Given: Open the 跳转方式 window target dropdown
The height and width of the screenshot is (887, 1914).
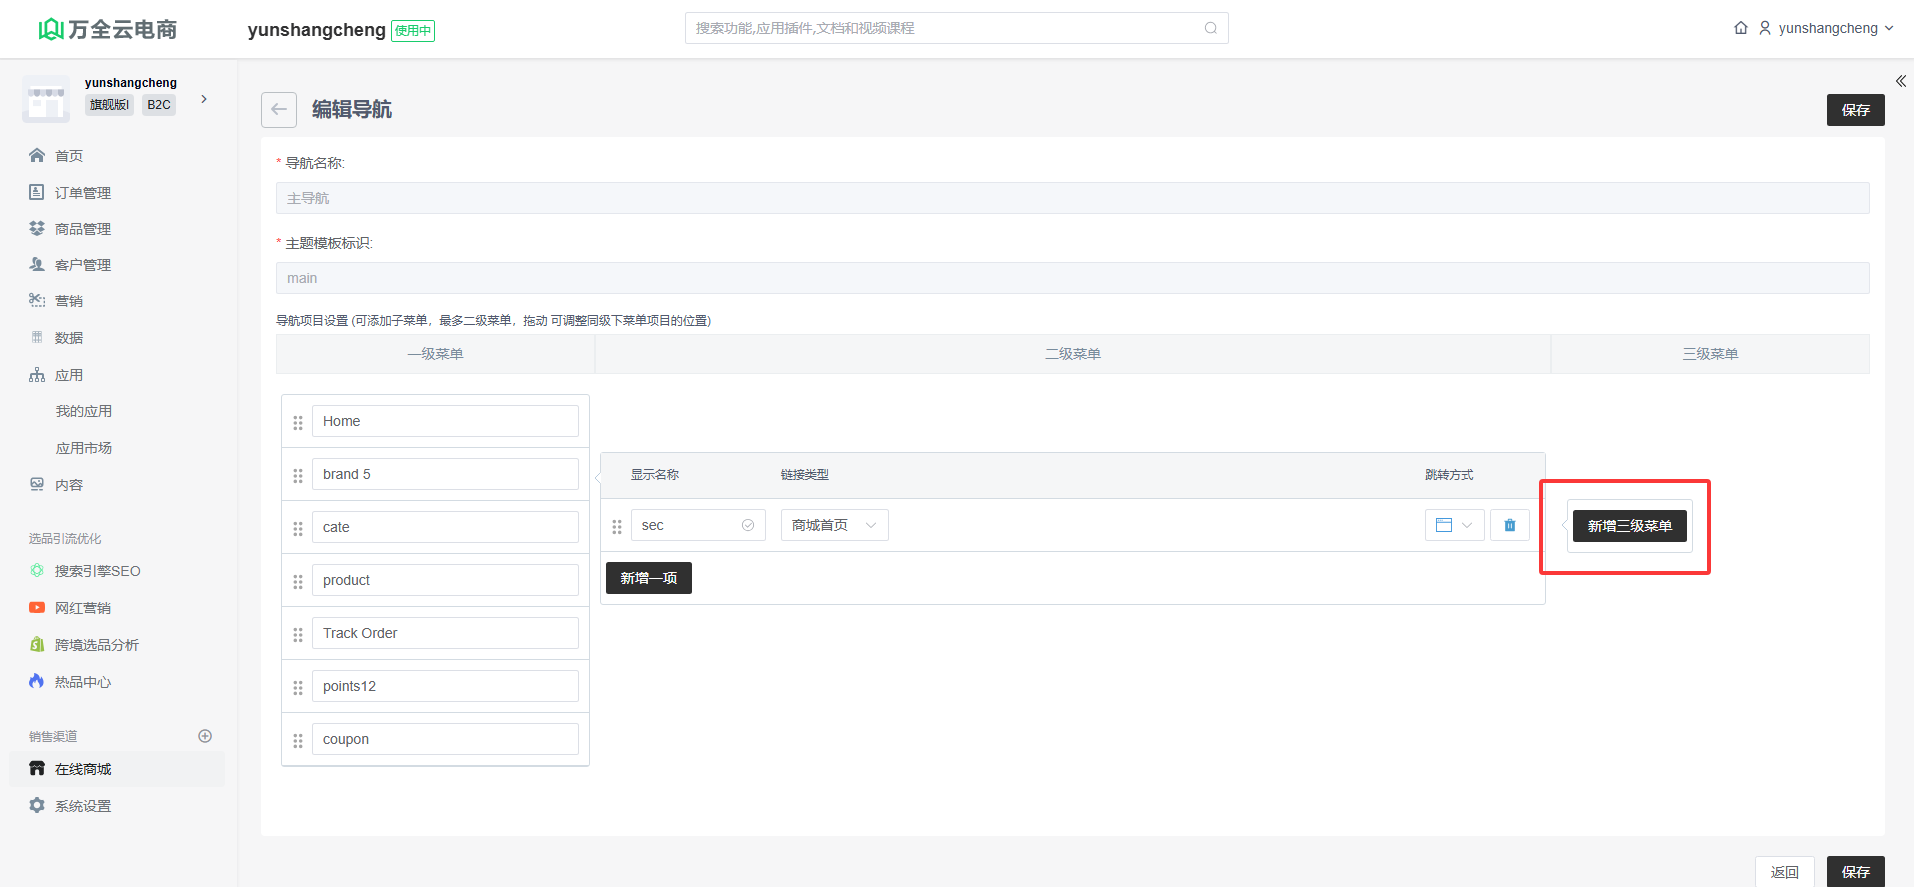Looking at the screenshot, I should click(x=1453, y=525).
